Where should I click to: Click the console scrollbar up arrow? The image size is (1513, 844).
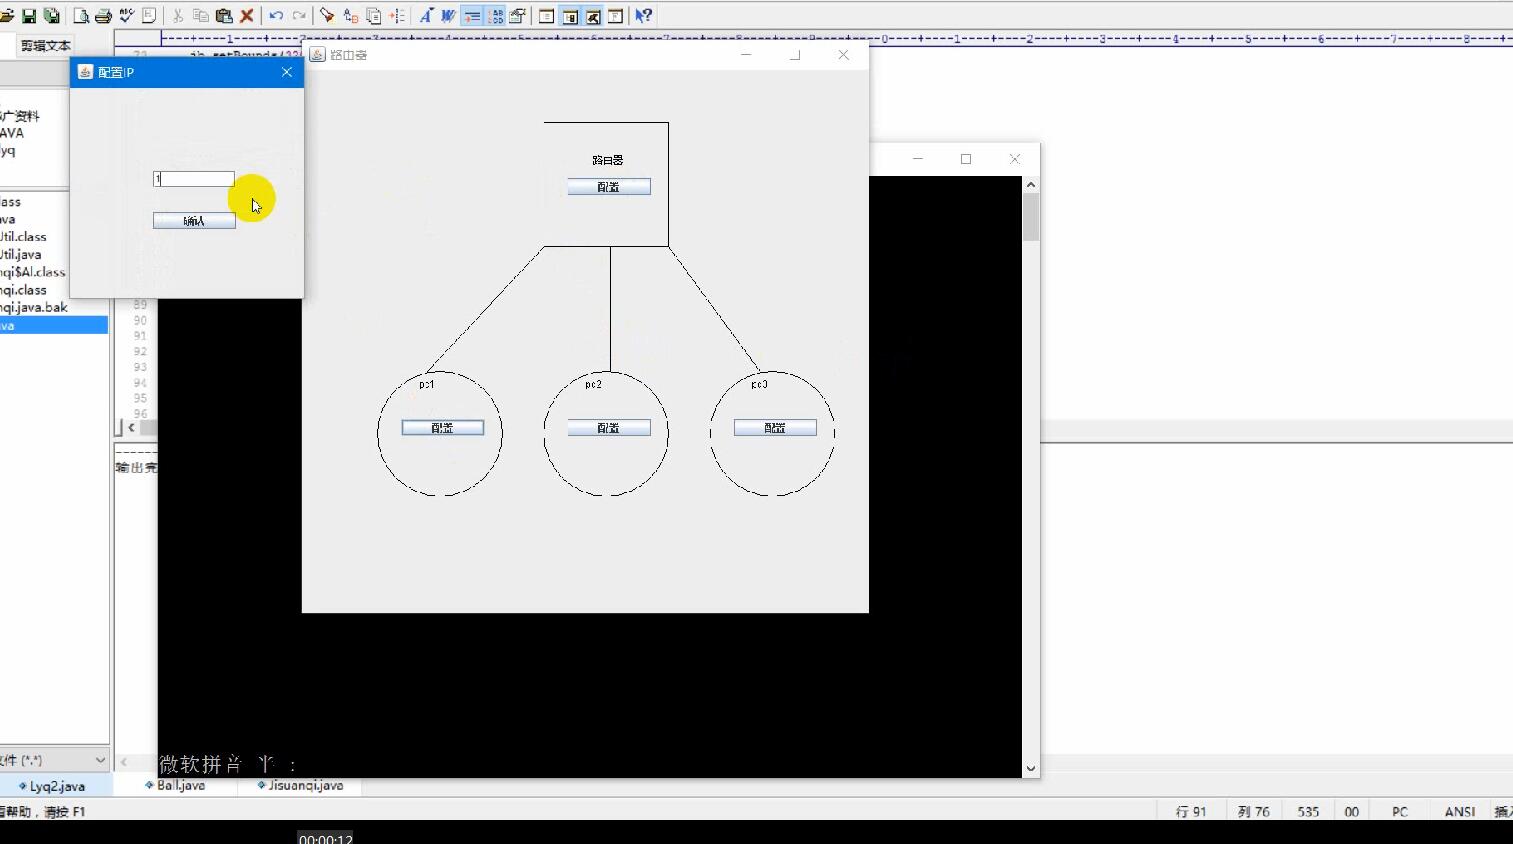(1031, 185)
